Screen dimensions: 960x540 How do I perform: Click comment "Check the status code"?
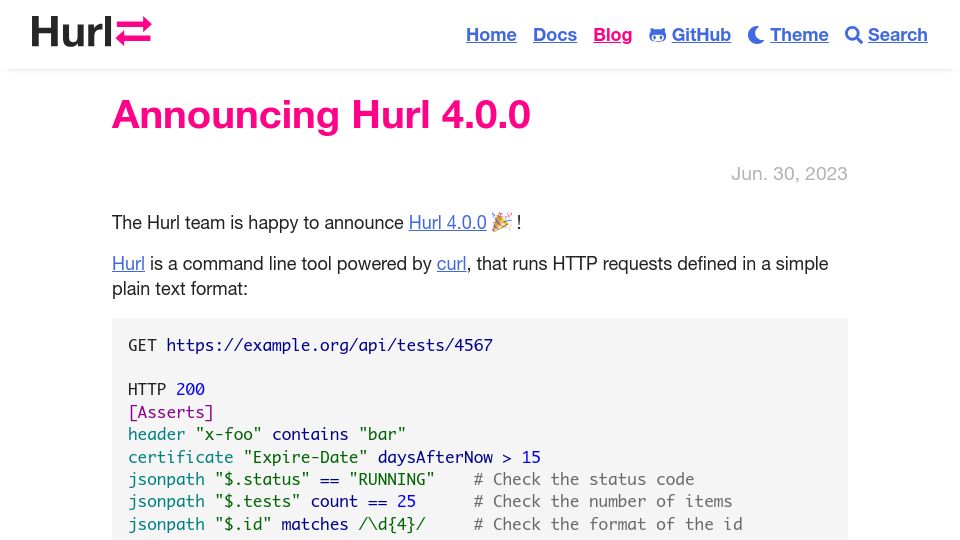(584, 479)
